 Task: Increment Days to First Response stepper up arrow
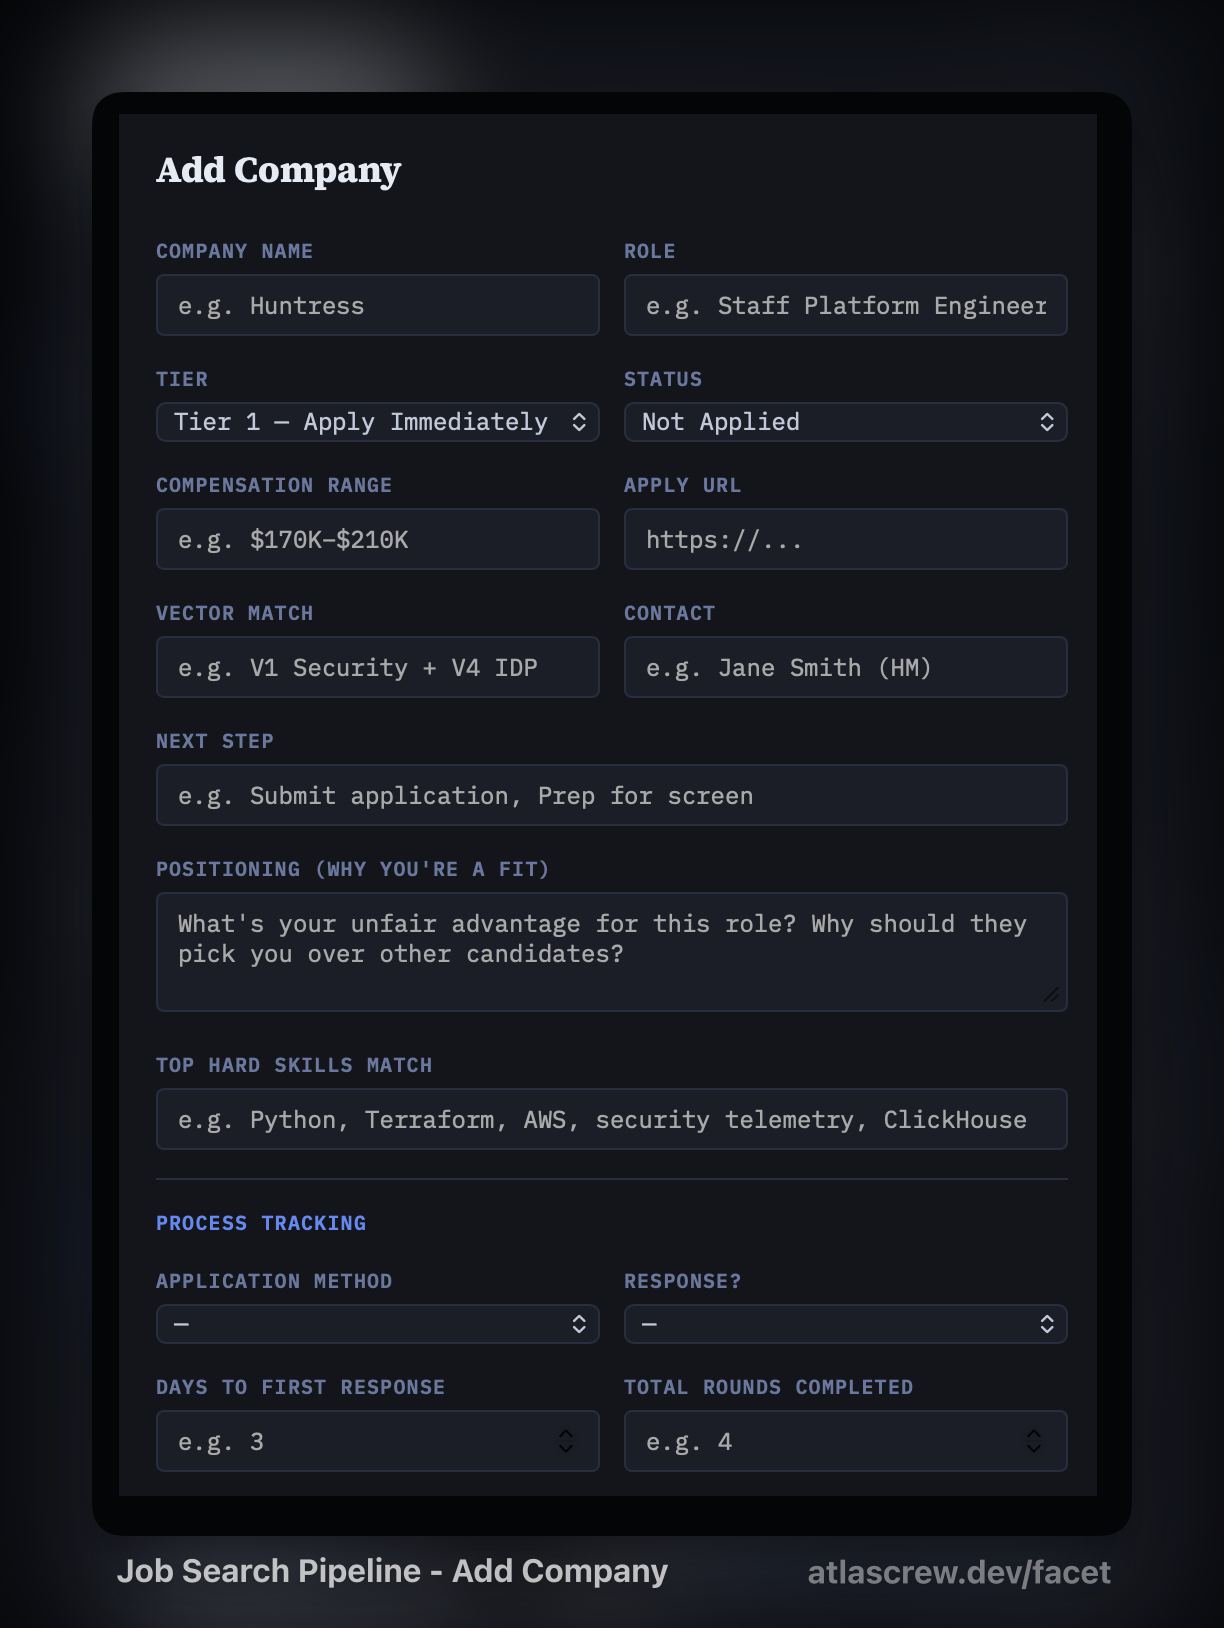click(566, 1433)
